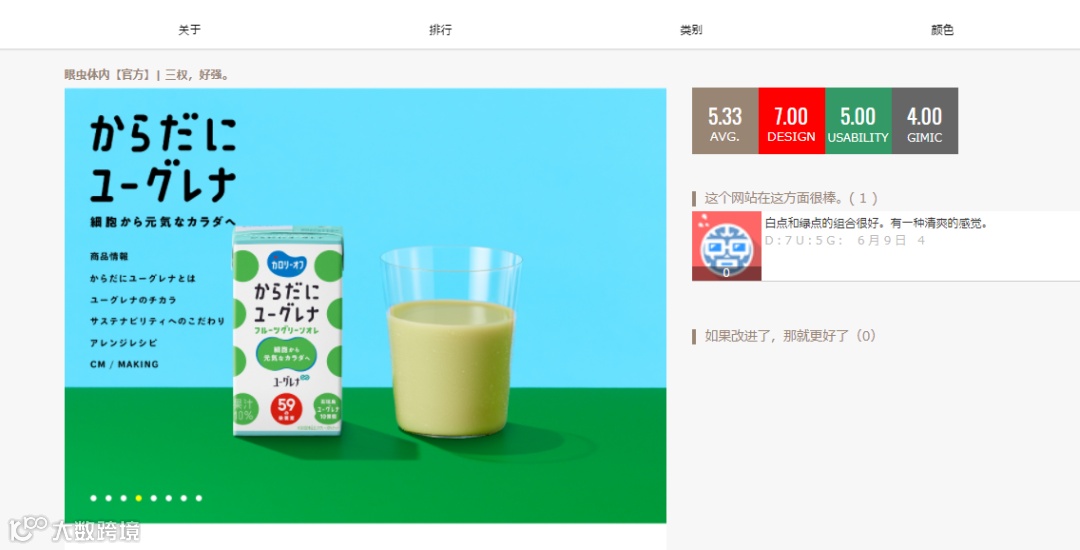
Task: Click the green 5.00 USABILITY score box
Action: click(858, 120)
